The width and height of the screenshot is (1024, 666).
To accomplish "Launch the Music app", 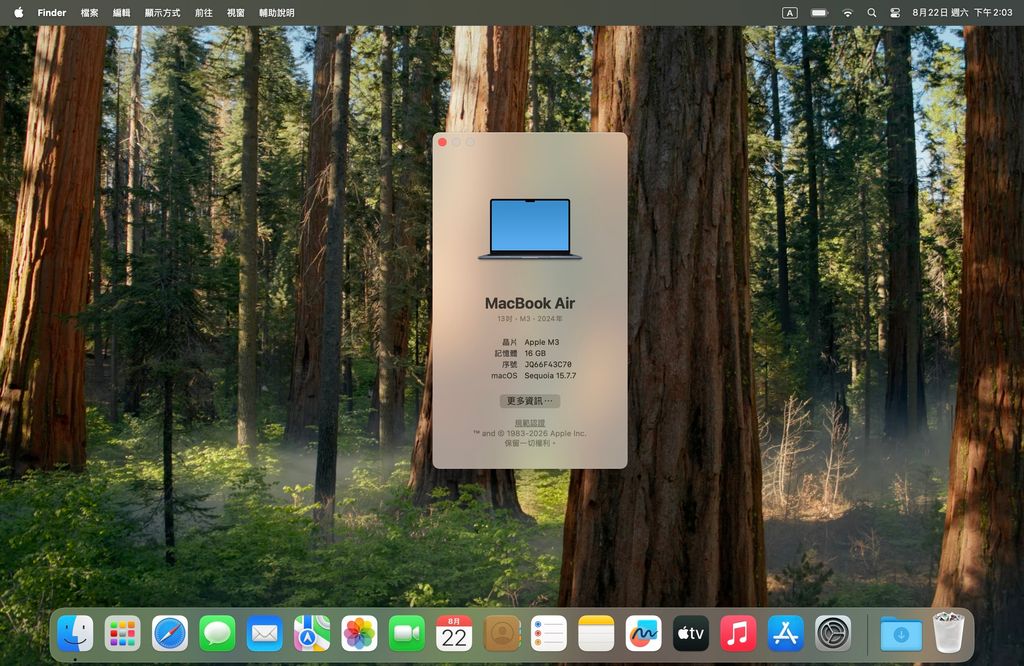I will (738, 633).
